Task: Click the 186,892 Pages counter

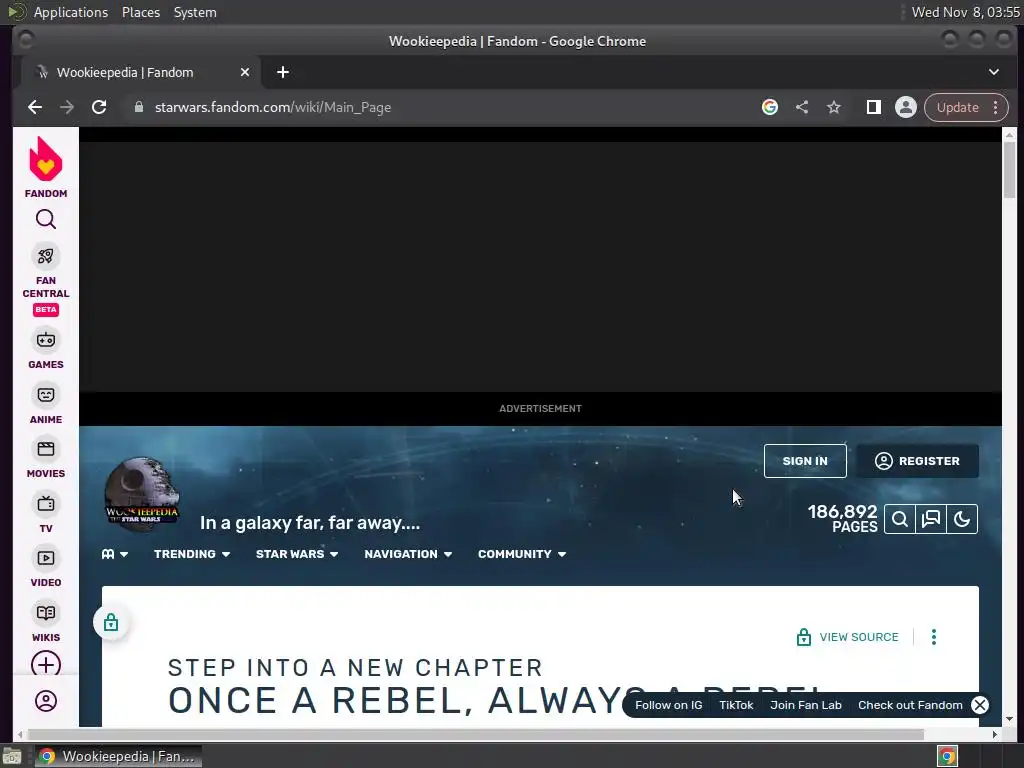Action: 842,519
